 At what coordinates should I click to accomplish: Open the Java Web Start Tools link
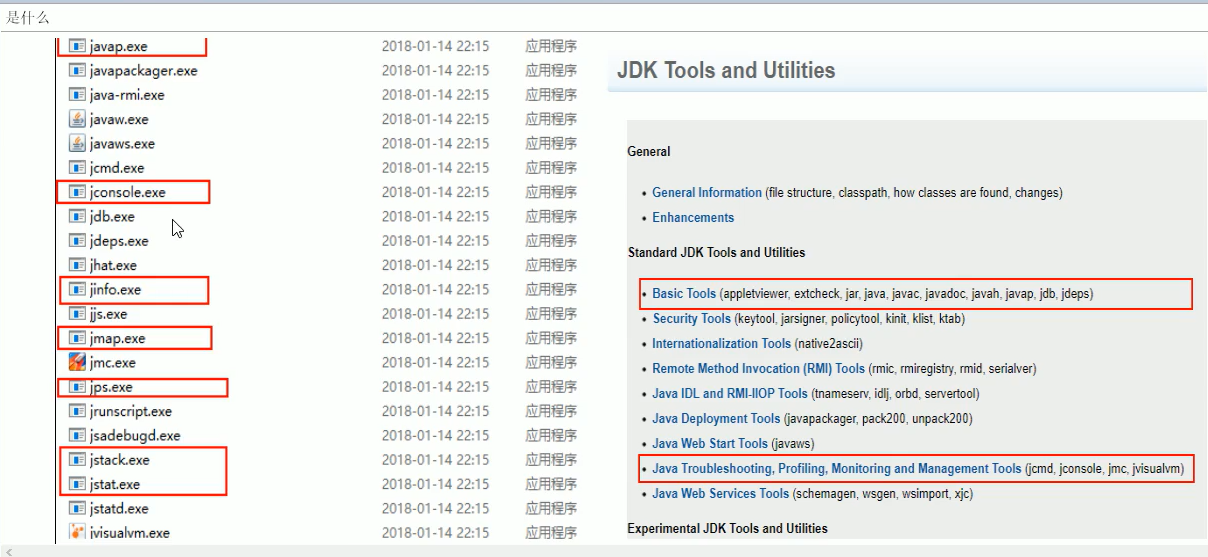(x=710, y=443)
